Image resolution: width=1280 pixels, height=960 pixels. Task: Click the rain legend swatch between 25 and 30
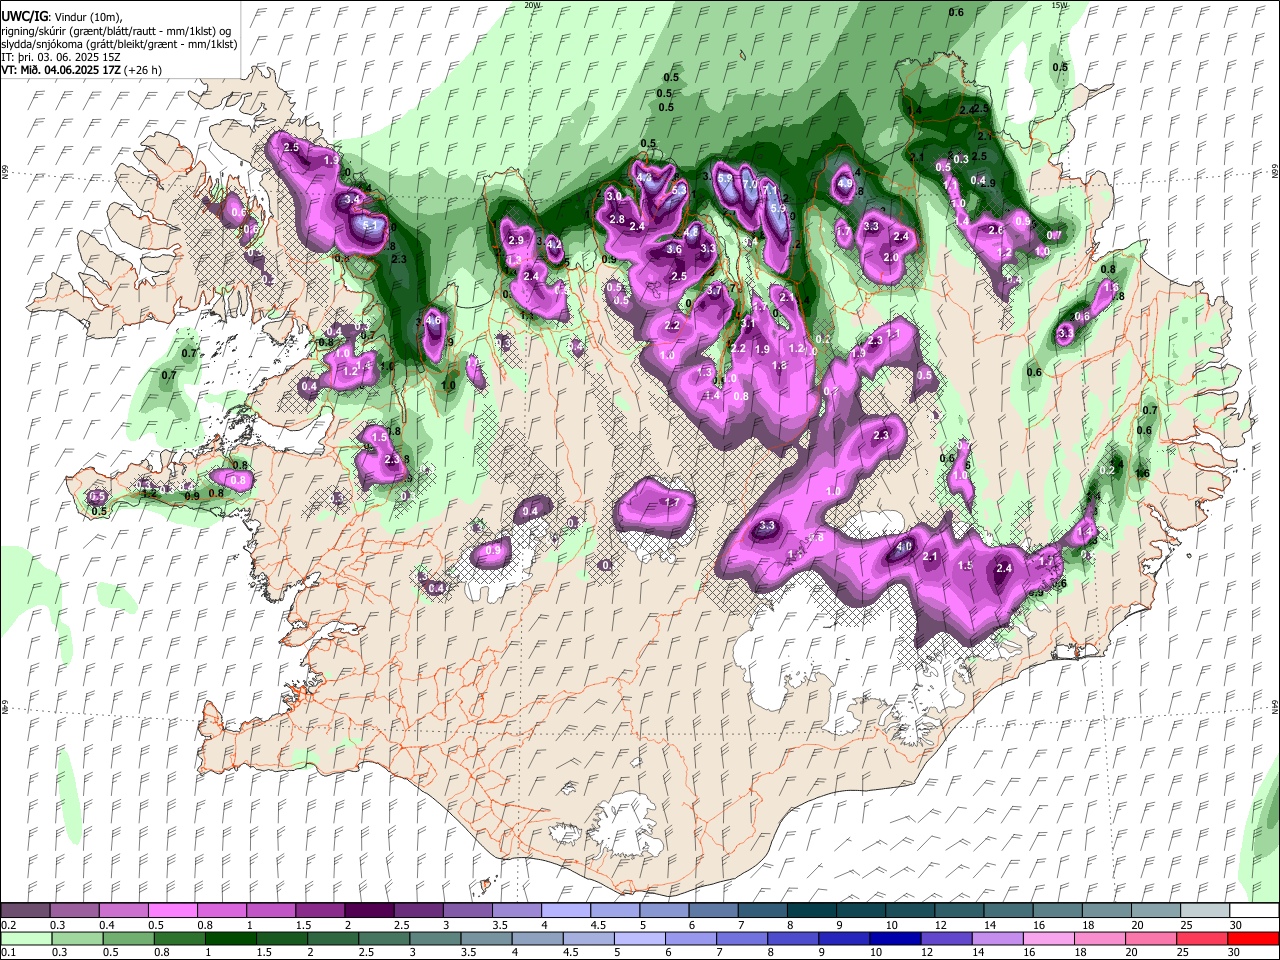tap(1203, 939)
